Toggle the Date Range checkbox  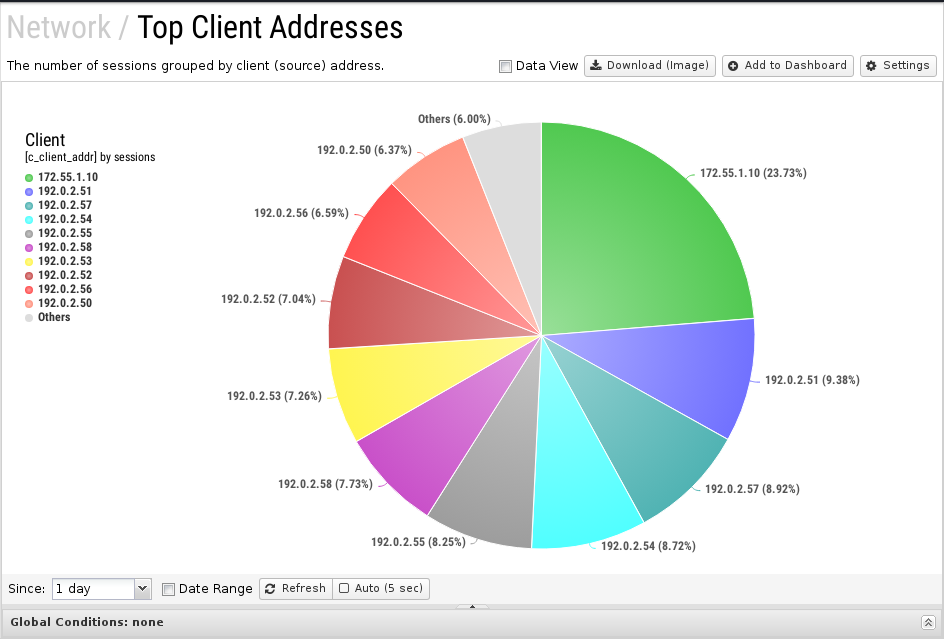(169, 589)
